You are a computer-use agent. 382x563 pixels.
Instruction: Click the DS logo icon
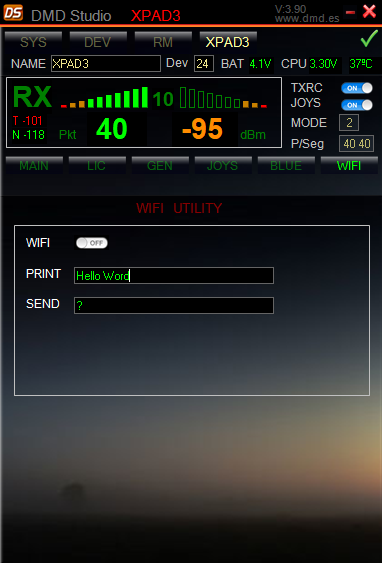coord(13,13)
